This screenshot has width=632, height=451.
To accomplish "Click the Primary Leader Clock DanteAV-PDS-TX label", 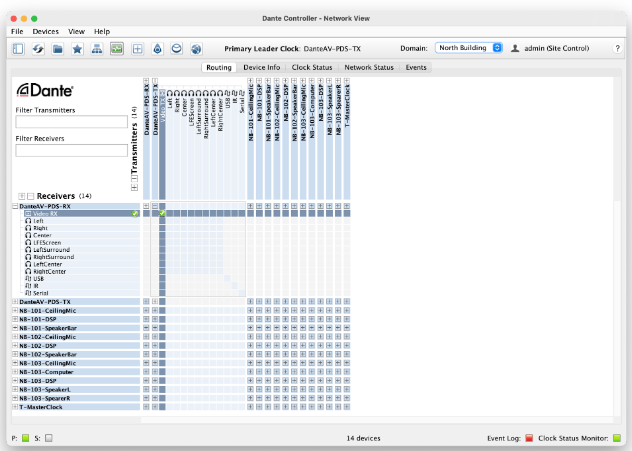I will tap(293, 49).
